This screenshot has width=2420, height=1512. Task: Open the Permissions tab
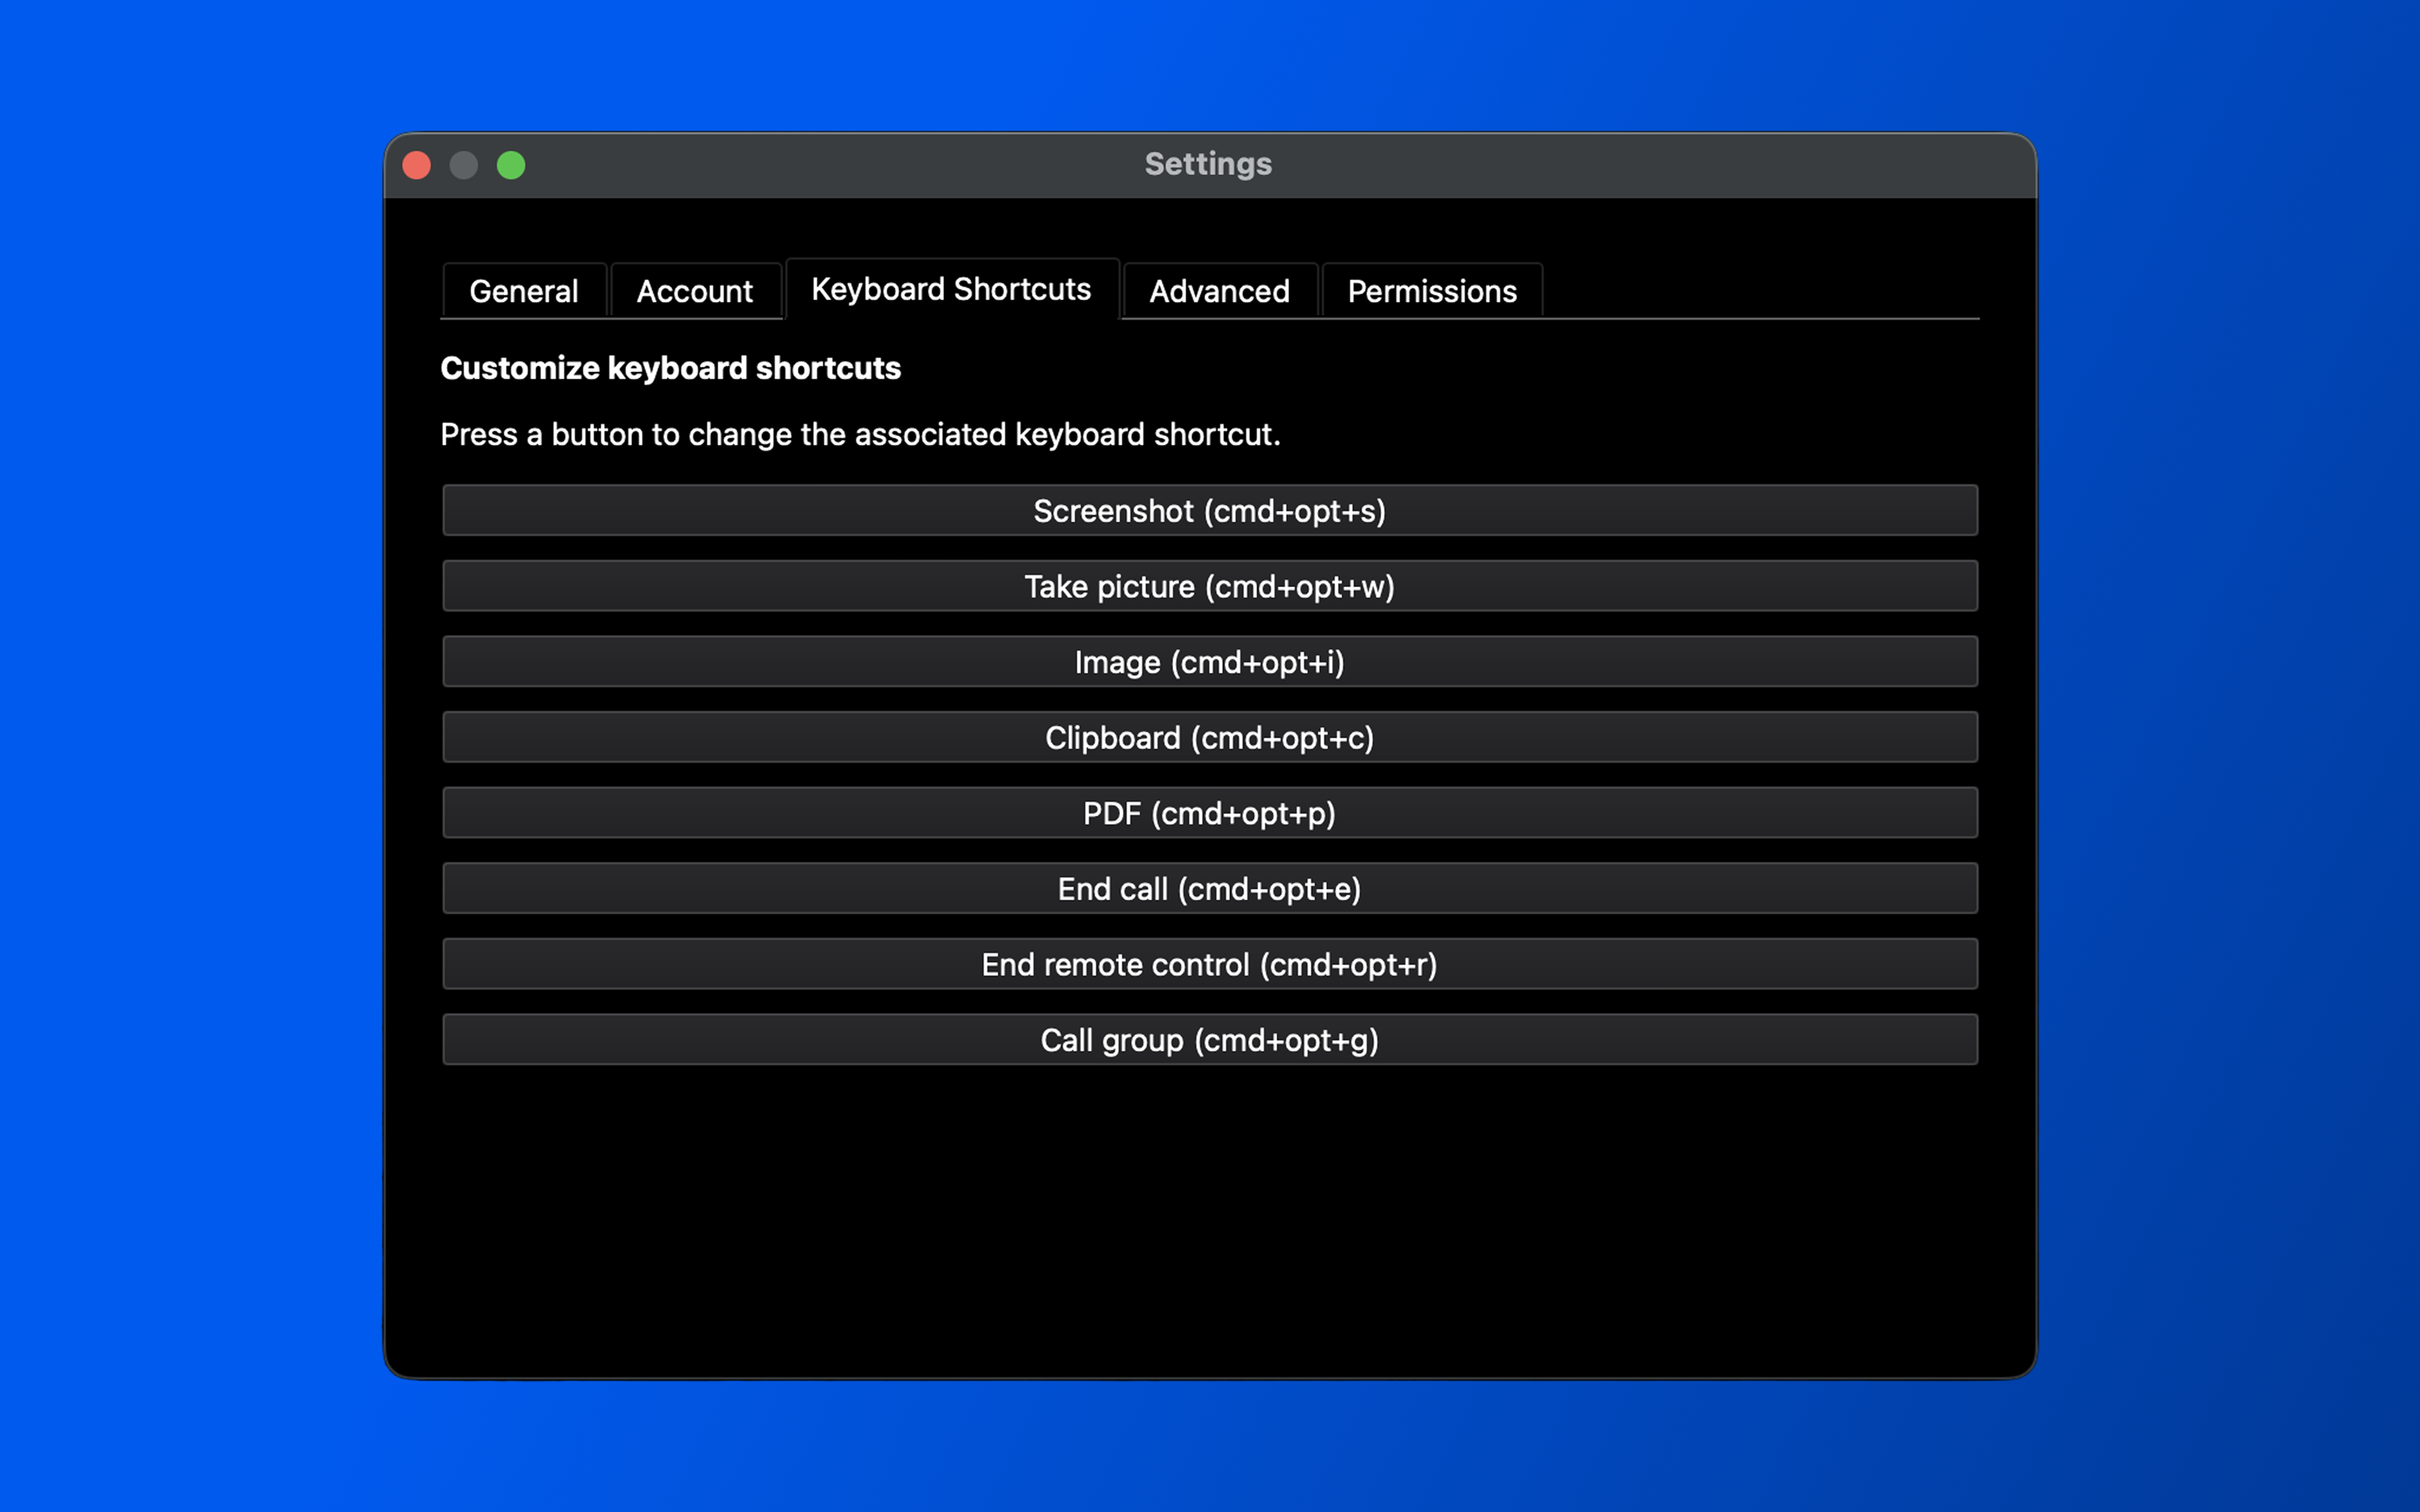1432,290
